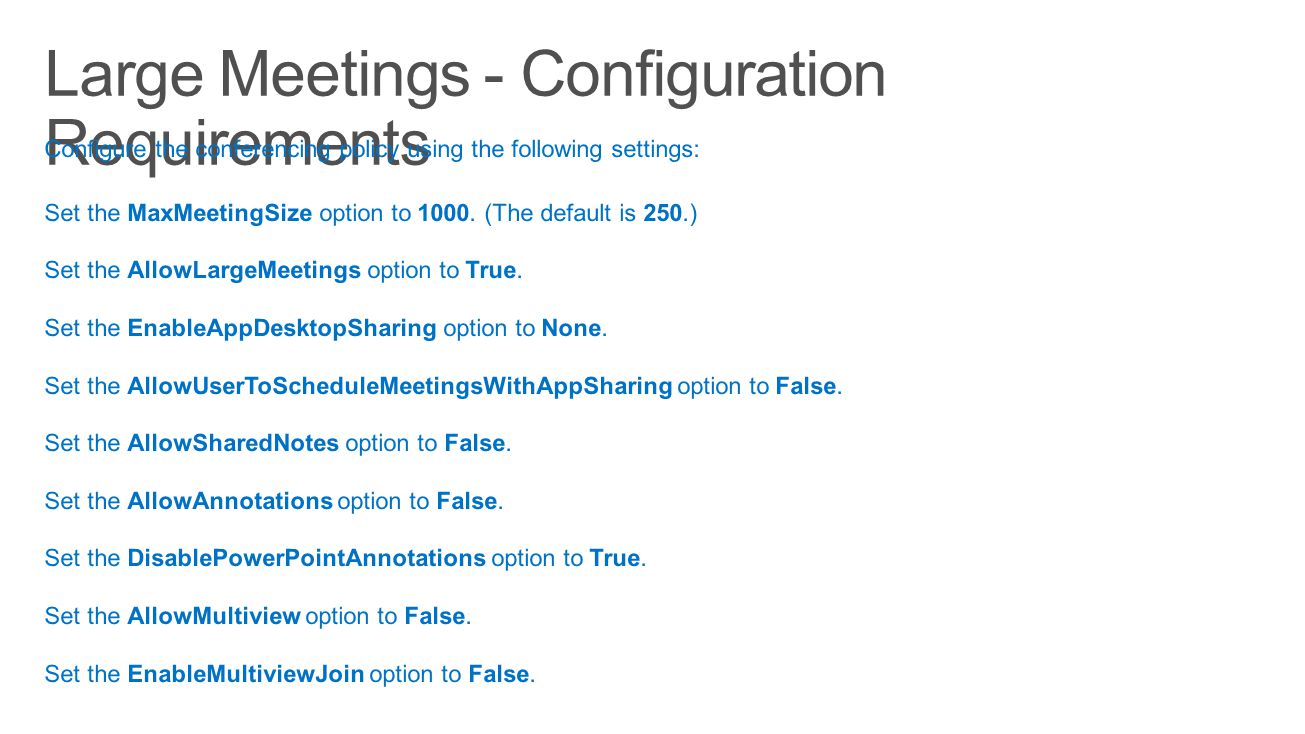The image size is (1305, 734).
Task: Select the EnableMultiviewJoin option name
Action: 246,674
